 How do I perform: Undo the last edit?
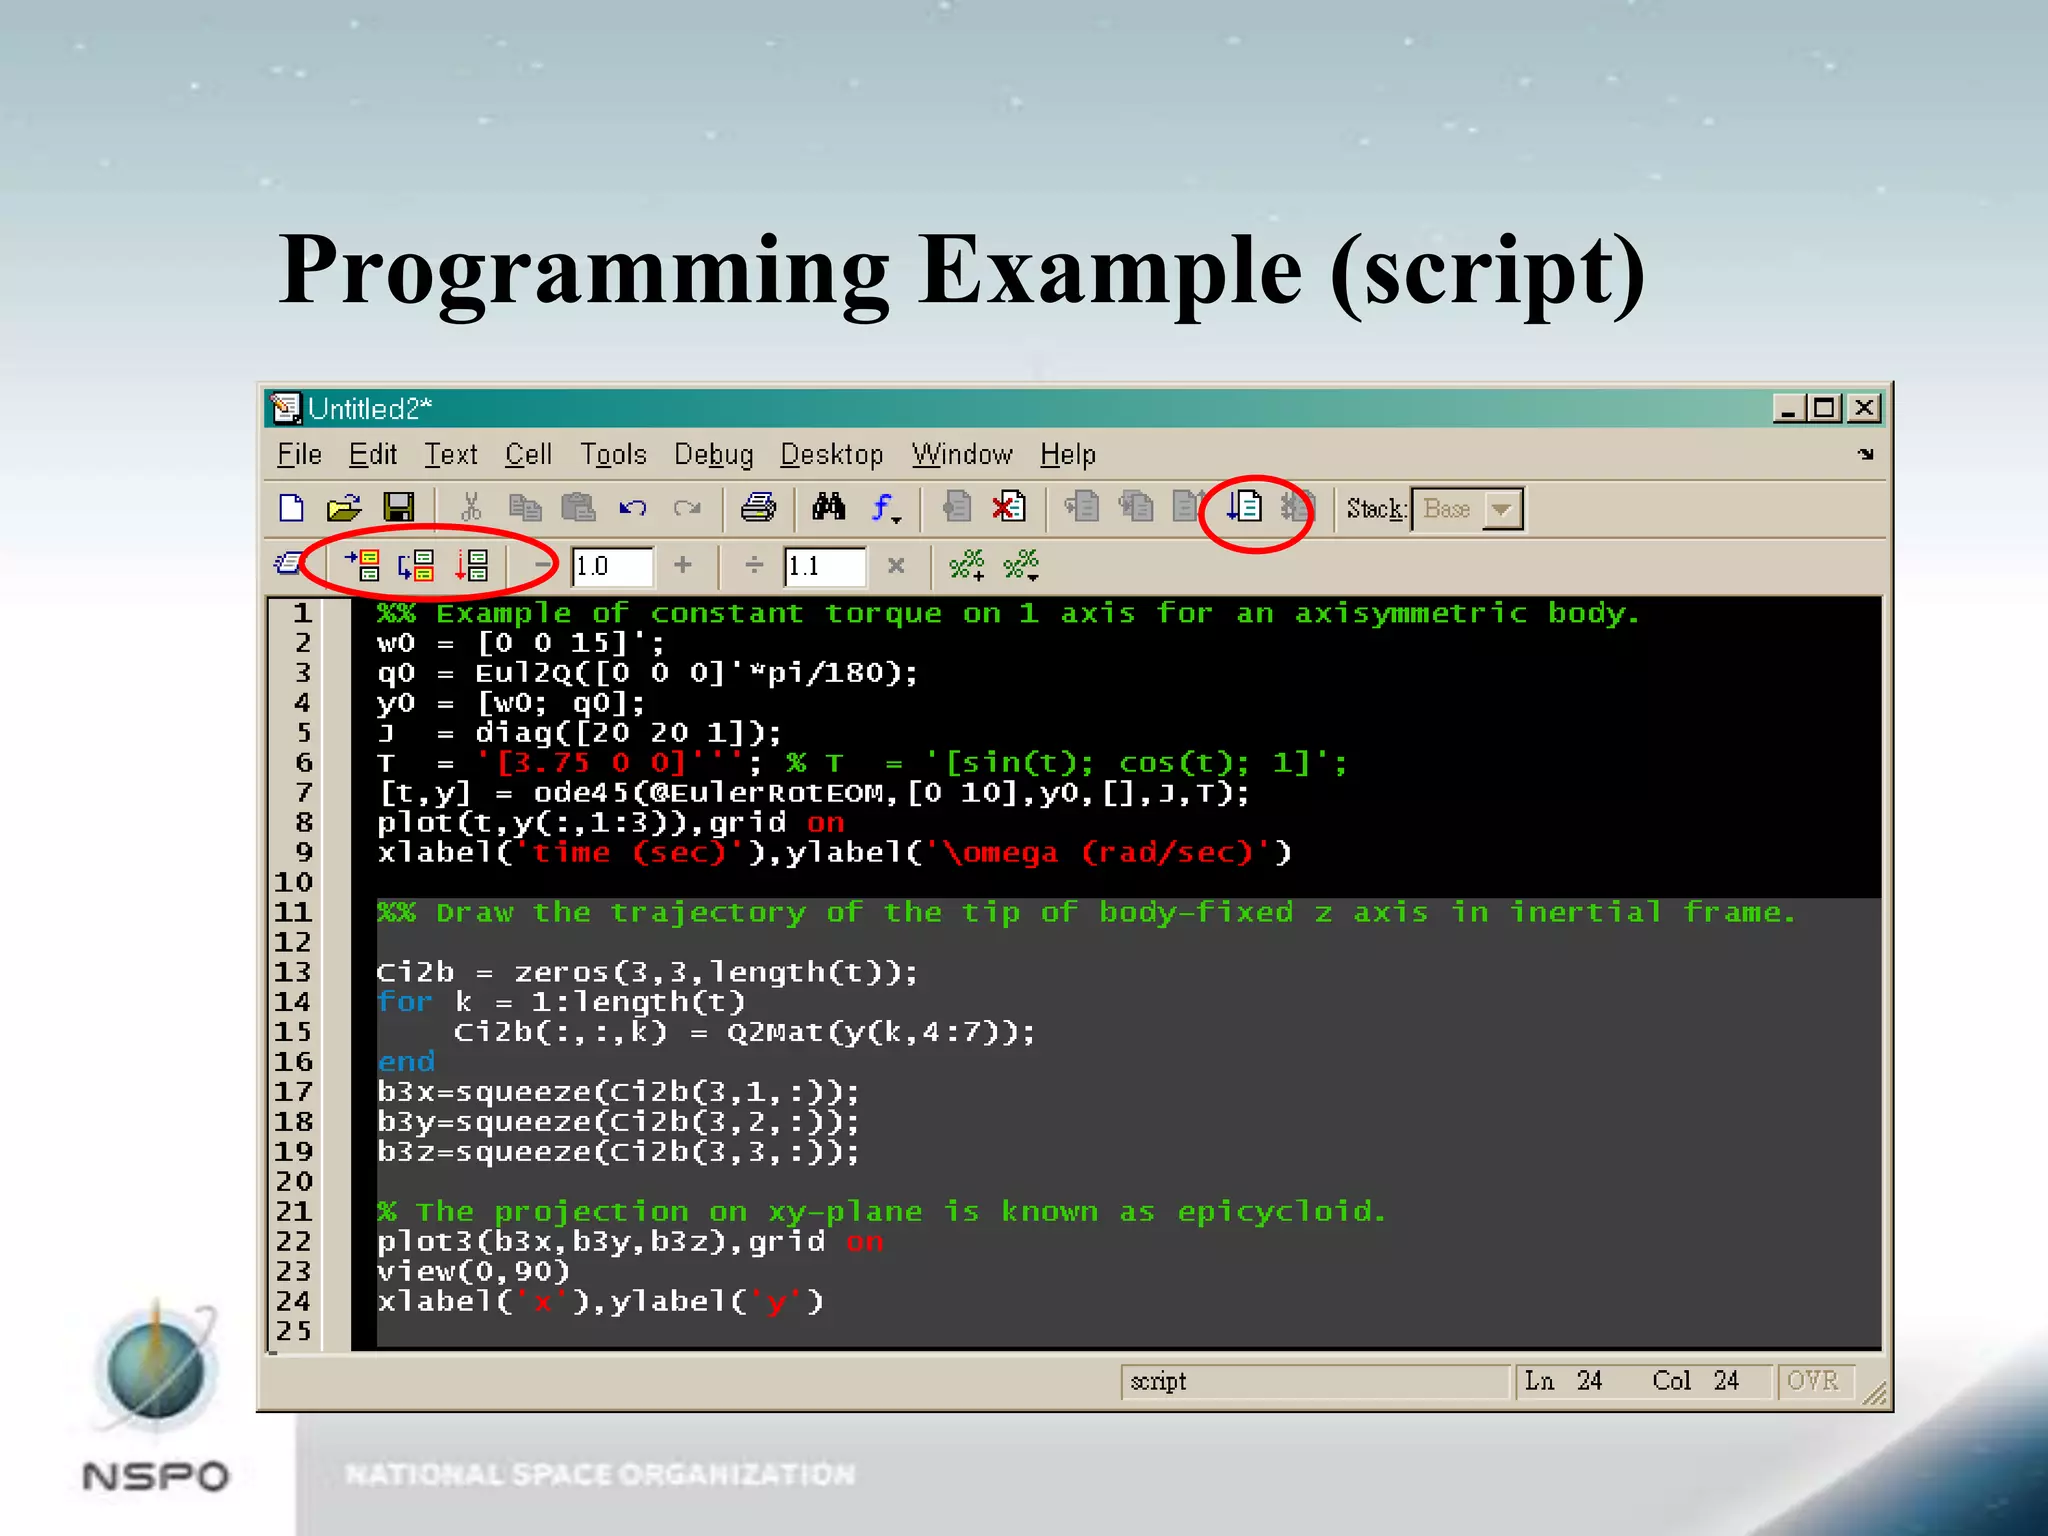tap(632, 508)
